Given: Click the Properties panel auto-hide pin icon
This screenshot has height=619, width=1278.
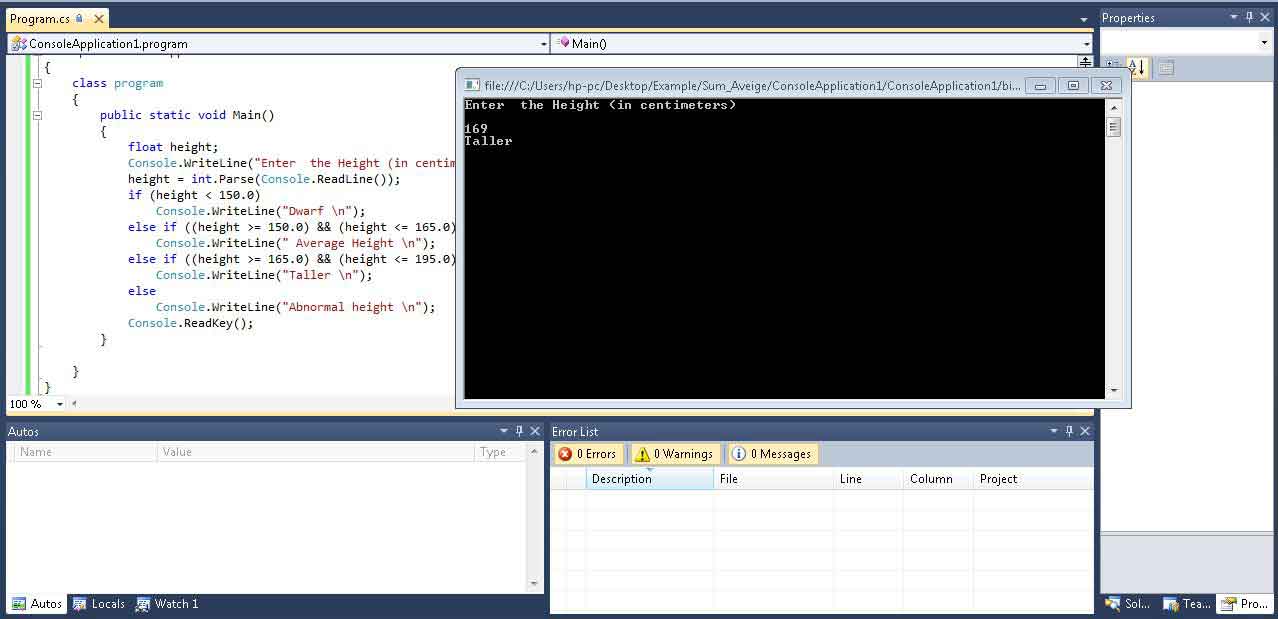Looking at the screenshot, I should (1249, 18).
